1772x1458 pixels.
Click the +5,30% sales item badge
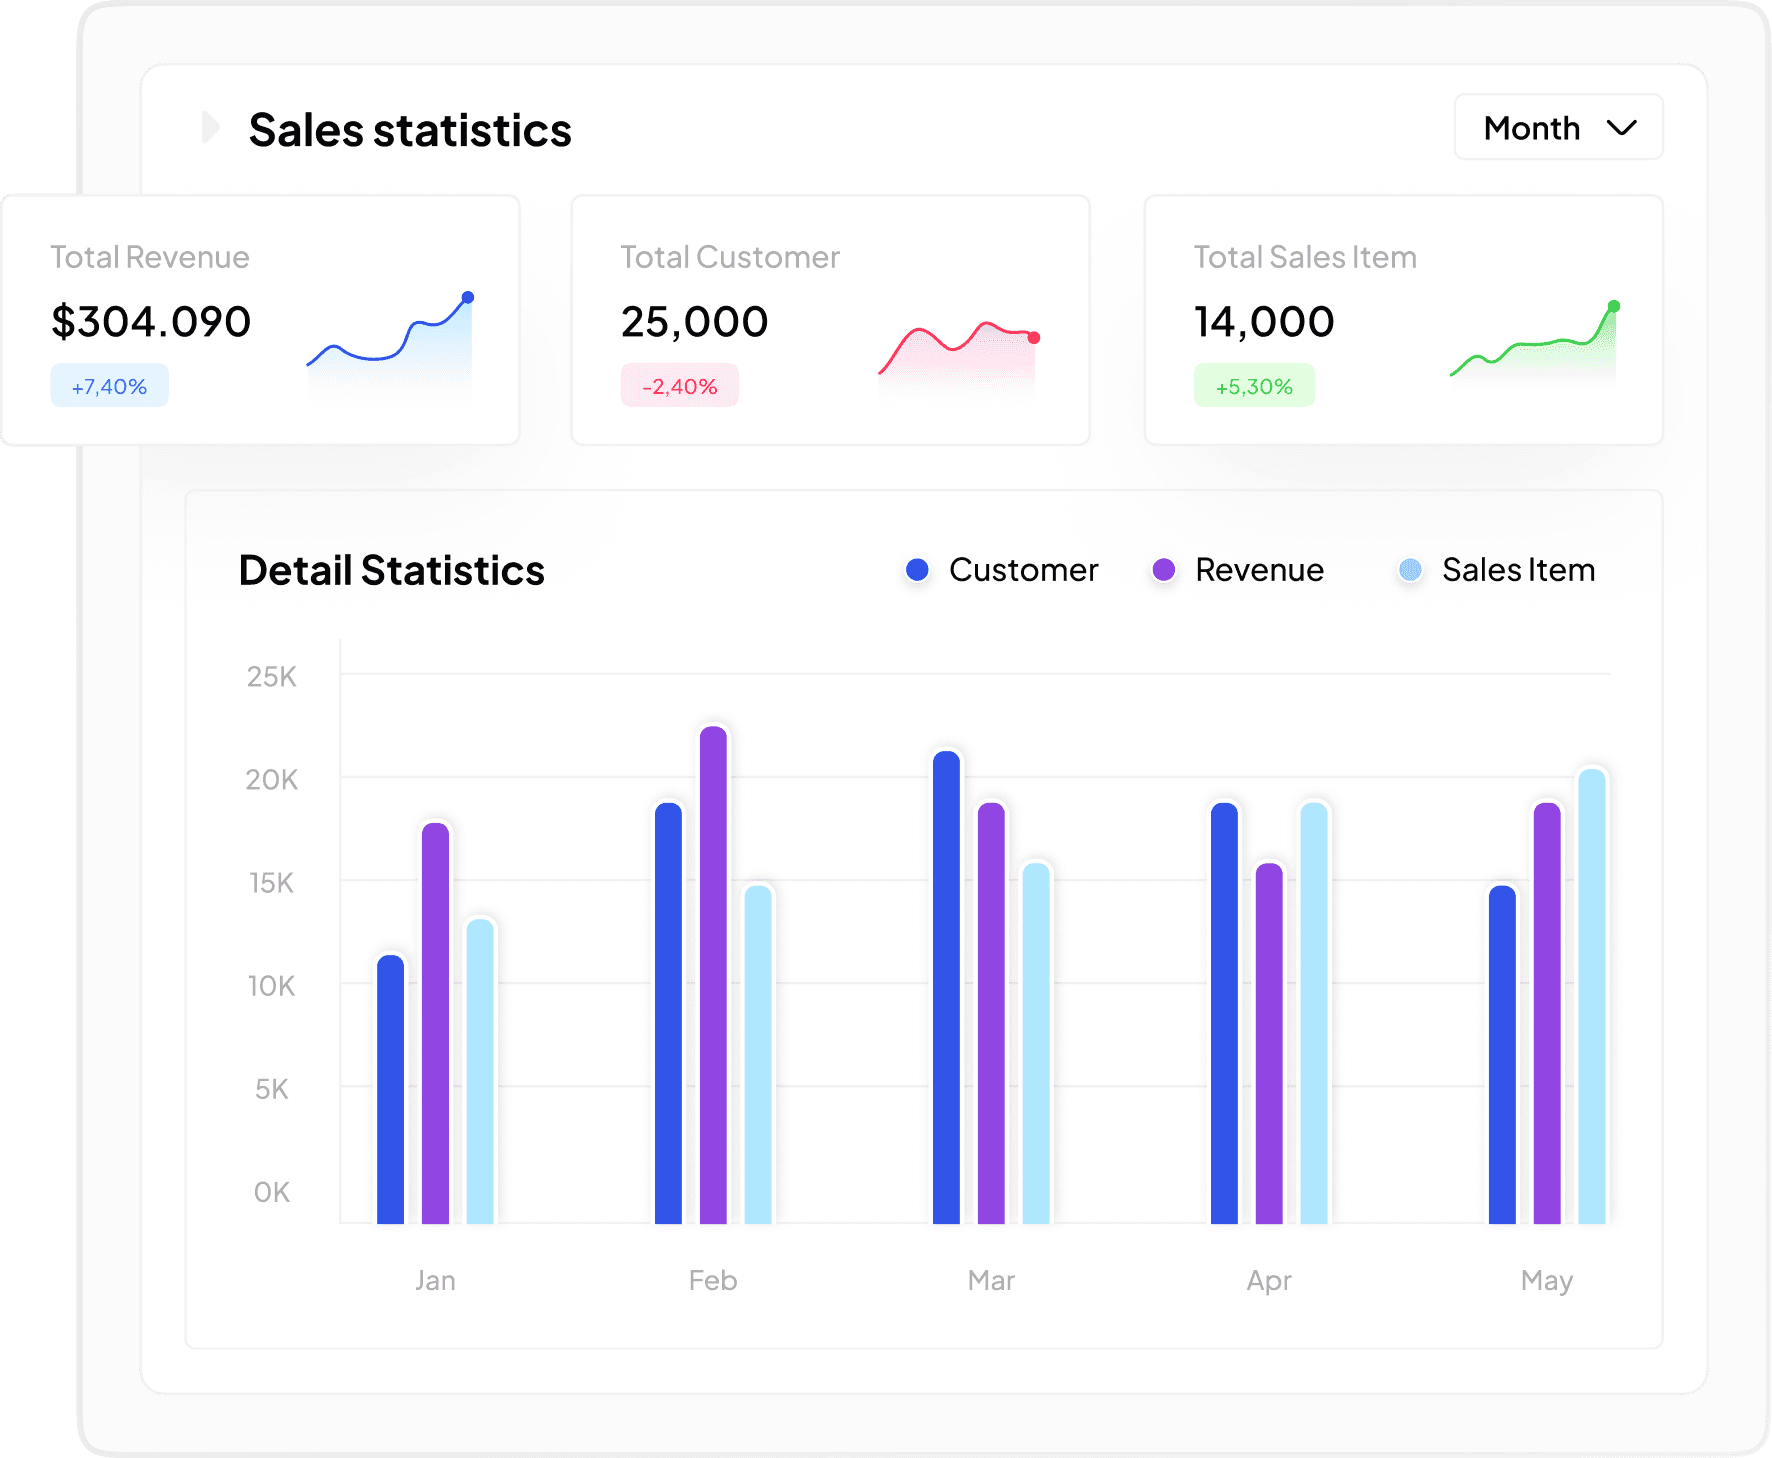[x=1254, y=385]
